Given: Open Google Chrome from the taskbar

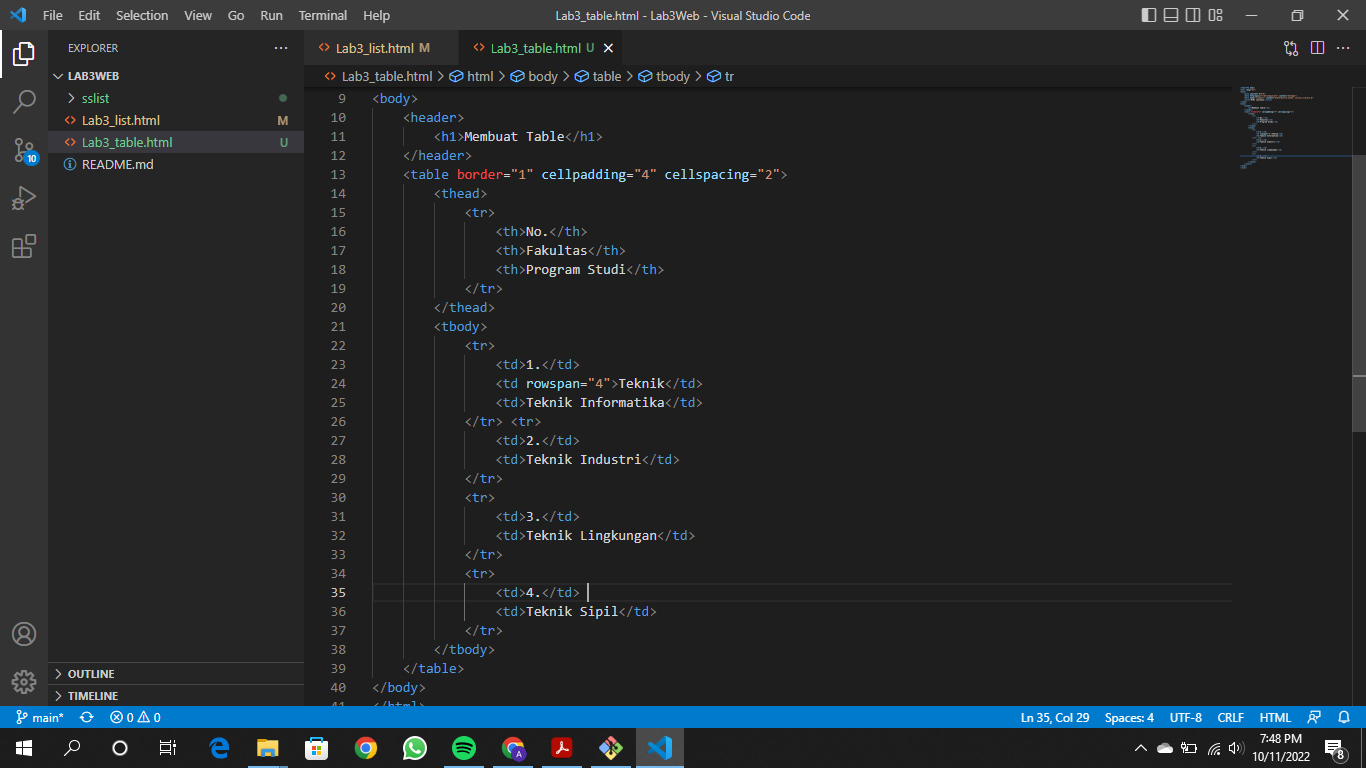Looking at the screenshot, I should (366, 747).
